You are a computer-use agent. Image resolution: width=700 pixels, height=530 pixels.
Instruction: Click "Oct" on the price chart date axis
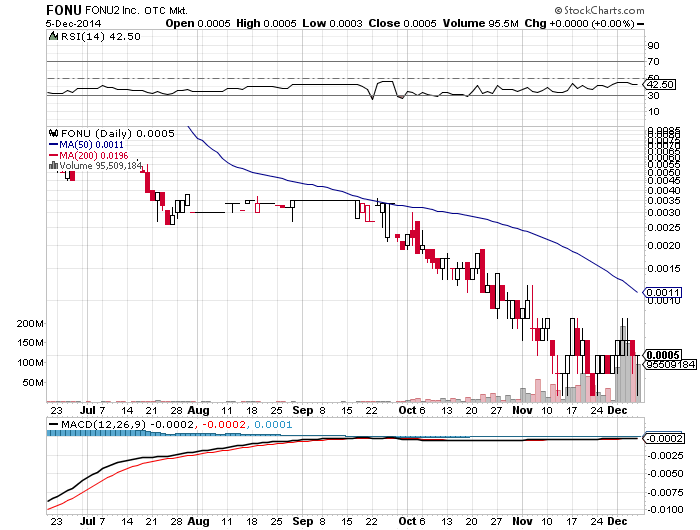[x=407, y=410]
